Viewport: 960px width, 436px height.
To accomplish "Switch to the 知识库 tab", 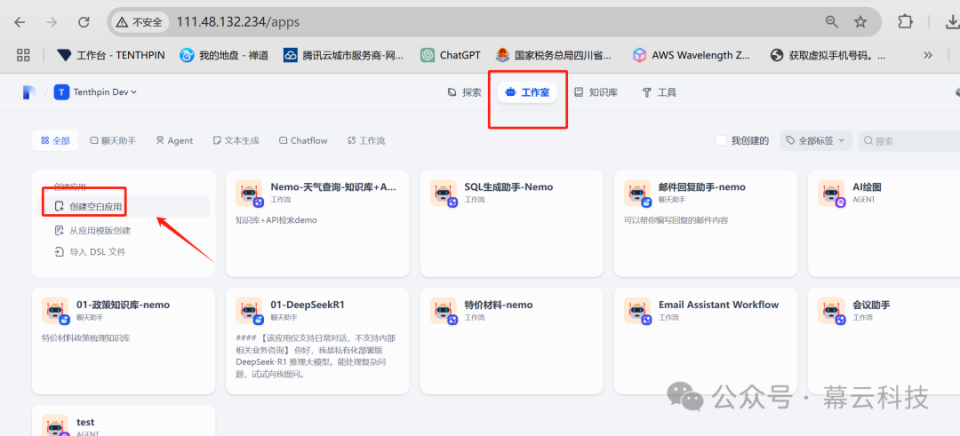I will click(x=596, y=92).
